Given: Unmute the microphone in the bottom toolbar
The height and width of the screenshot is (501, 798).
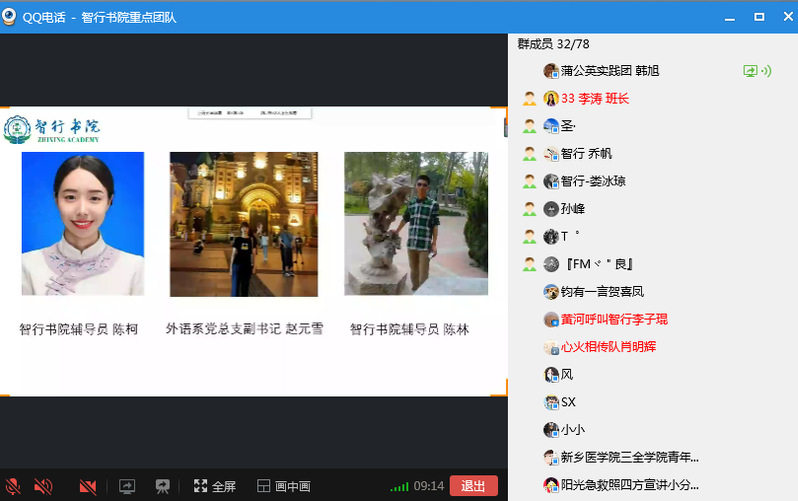Looking at the screenshot, I should point(13,486).
